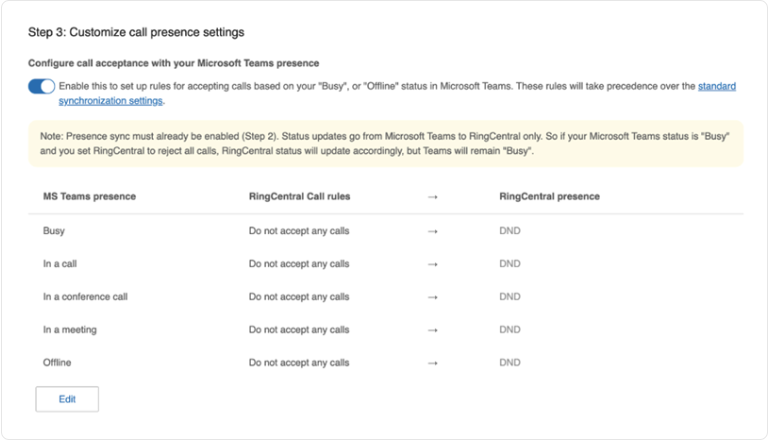
Task: Click the Busy row's 'Do not accept any calls'
Action: click(299, 231)
